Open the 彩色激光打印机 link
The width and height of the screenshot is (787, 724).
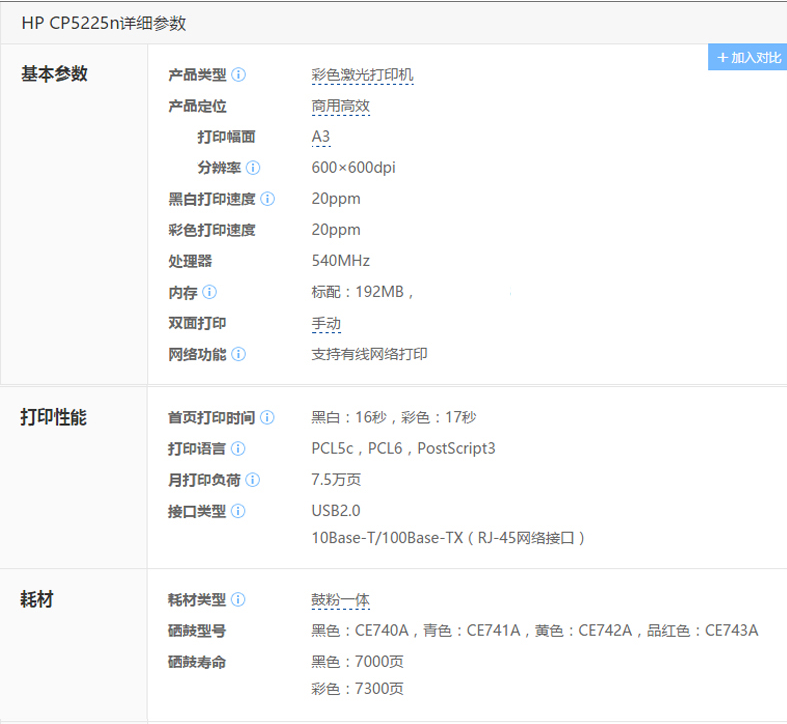(x=362, y=75)
